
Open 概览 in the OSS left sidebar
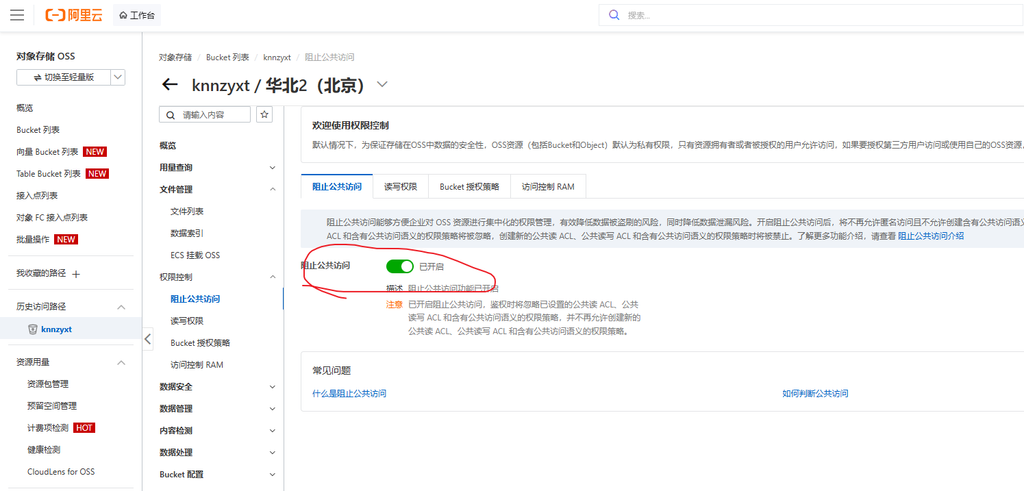pyautogui.click(x=25, y=108)
